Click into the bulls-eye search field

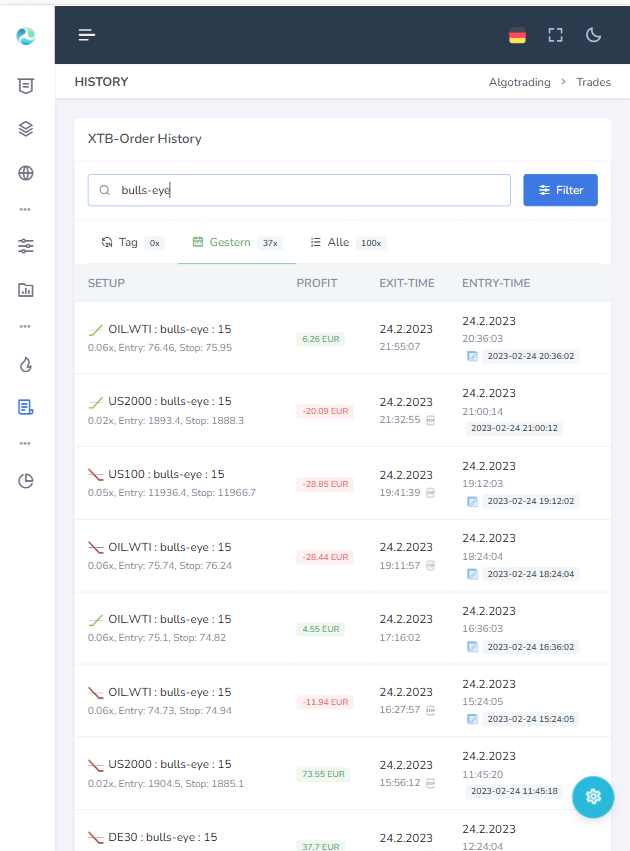(x=299, y=190)
